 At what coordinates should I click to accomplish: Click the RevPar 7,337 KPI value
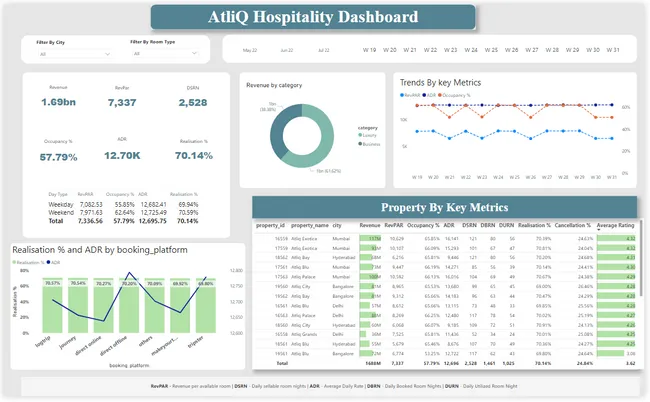(122, 102)
